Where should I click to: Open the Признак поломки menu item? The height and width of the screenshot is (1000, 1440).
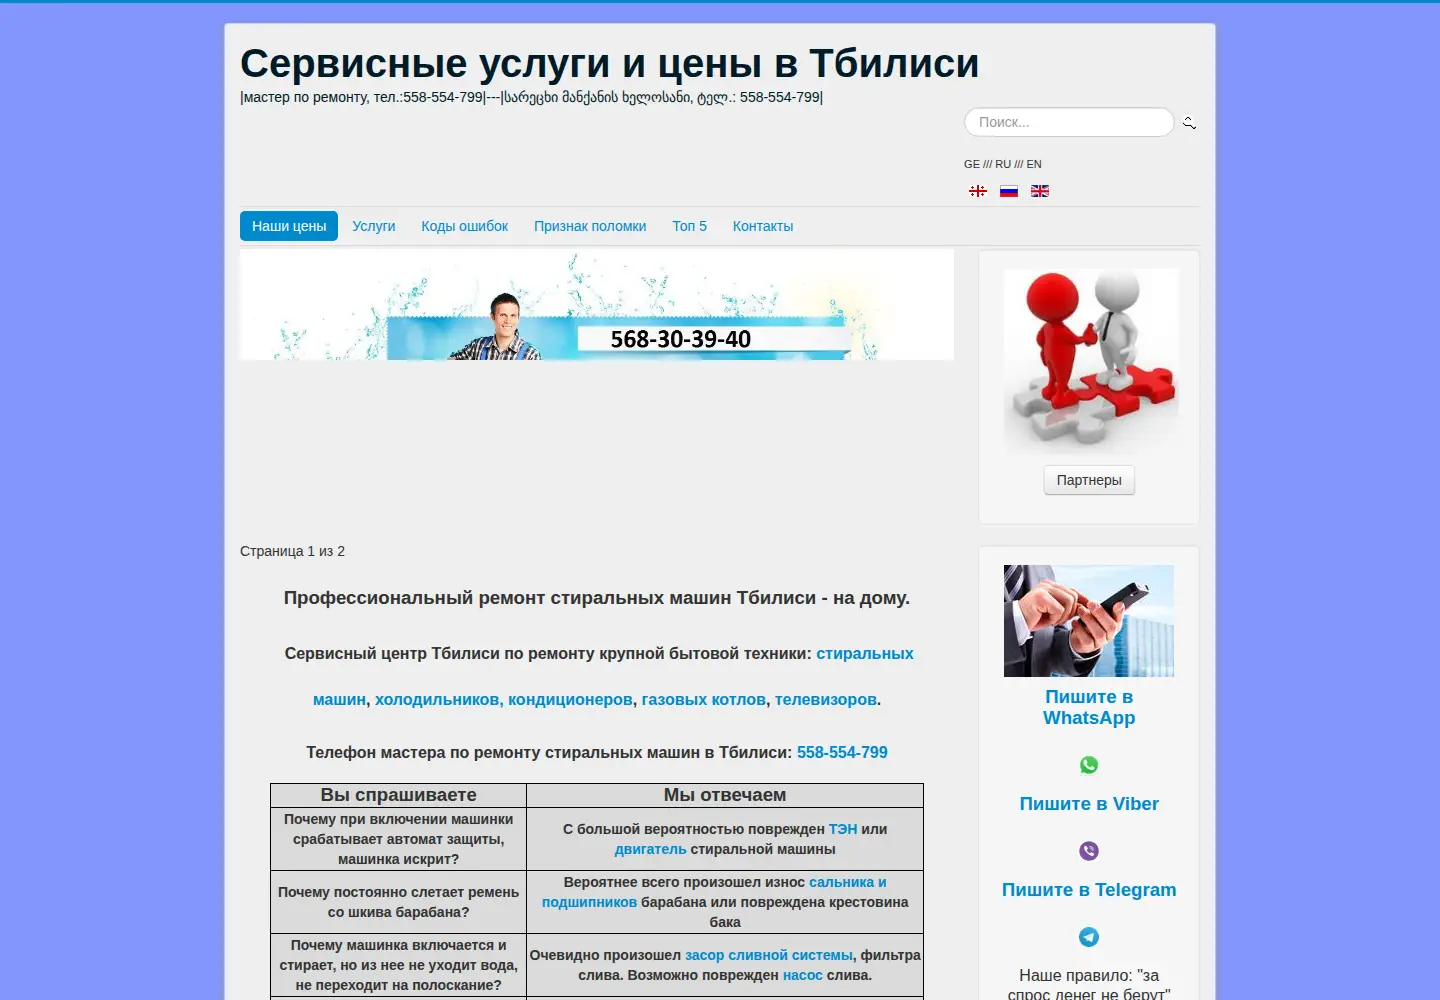tap(590, 226)
